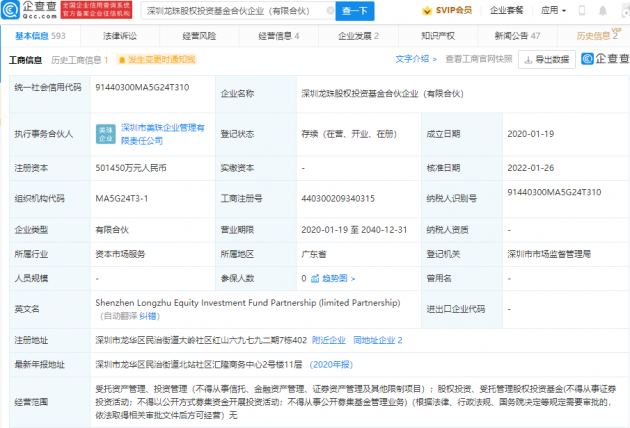This screenshot has width=630, height=428.
Task: Select organization code MA5G24T3-1
Action: pos(122,199)
